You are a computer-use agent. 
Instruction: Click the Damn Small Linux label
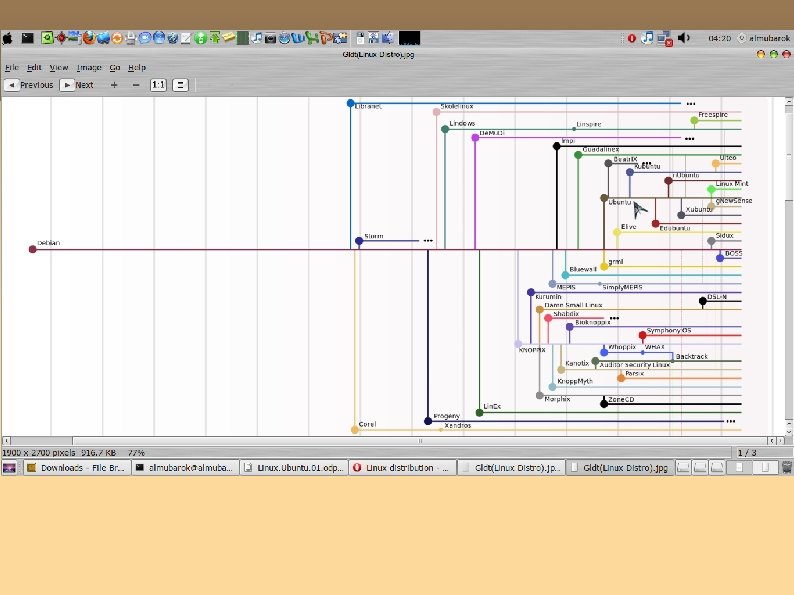[573, 305]
